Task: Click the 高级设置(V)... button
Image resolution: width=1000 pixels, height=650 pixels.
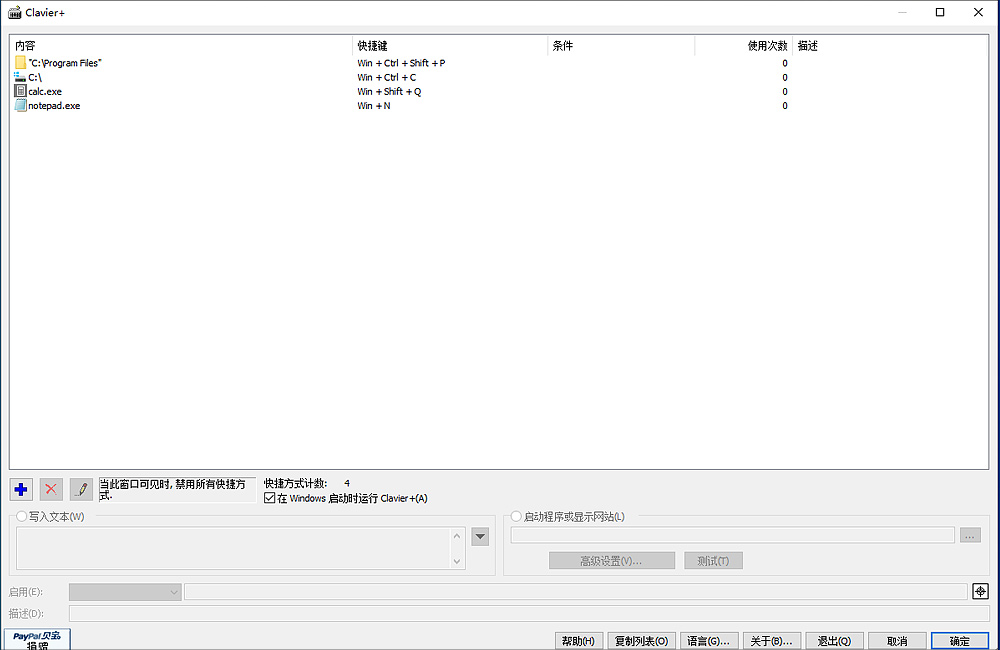Action: coord(612,561)
